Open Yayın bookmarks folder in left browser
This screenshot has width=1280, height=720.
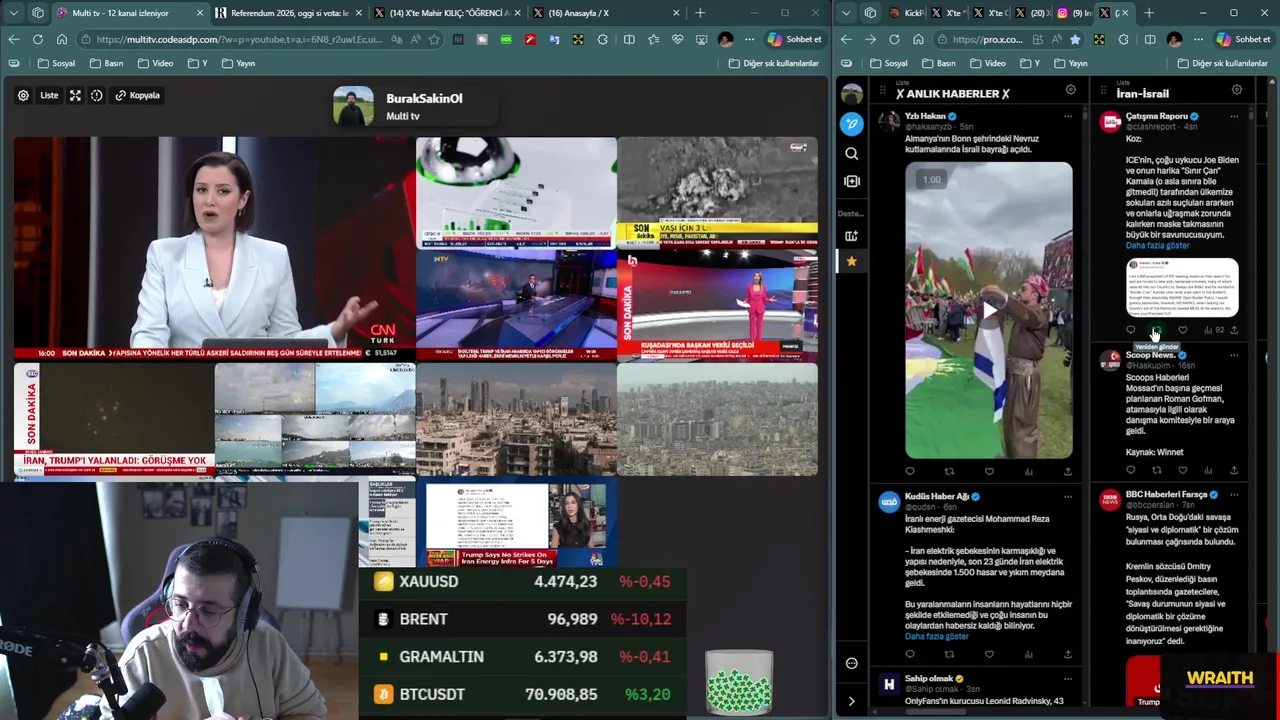click(x=238, y=63)
